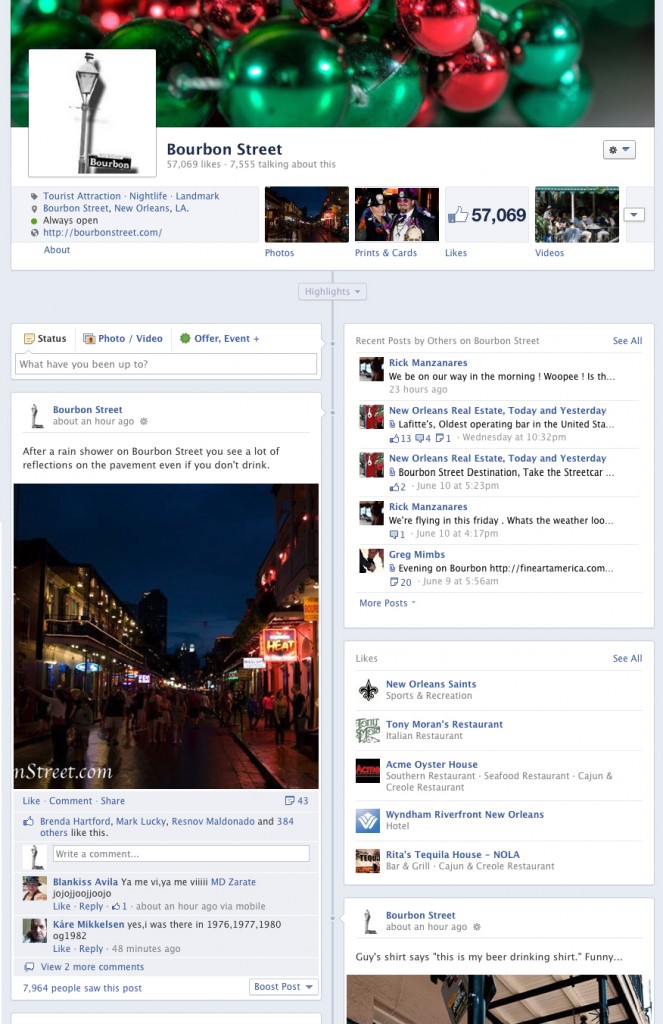Click the Tourist Attraction category link

(x=82, y=196)
